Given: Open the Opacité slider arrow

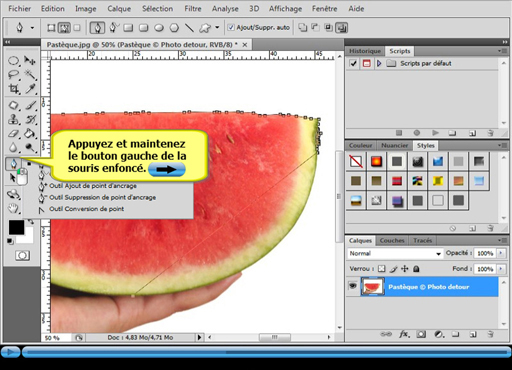Looking at the screenshot, I should pos(500,253).
